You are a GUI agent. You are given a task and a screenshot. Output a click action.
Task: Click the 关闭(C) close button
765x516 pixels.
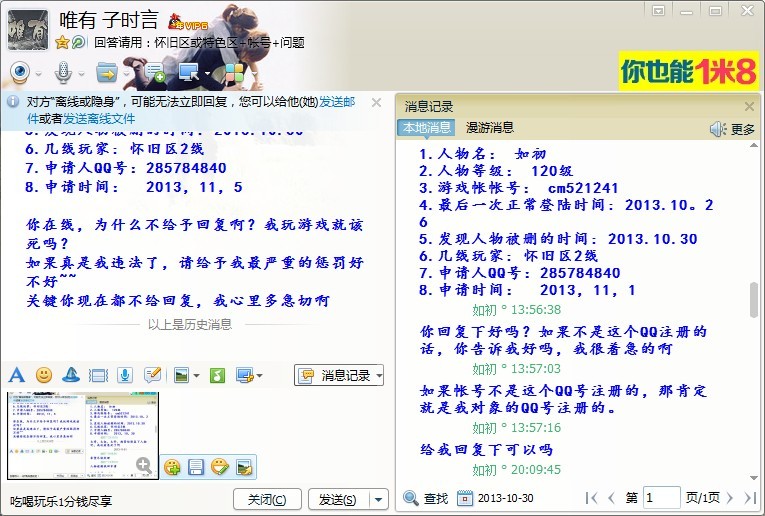pos(267,499)
